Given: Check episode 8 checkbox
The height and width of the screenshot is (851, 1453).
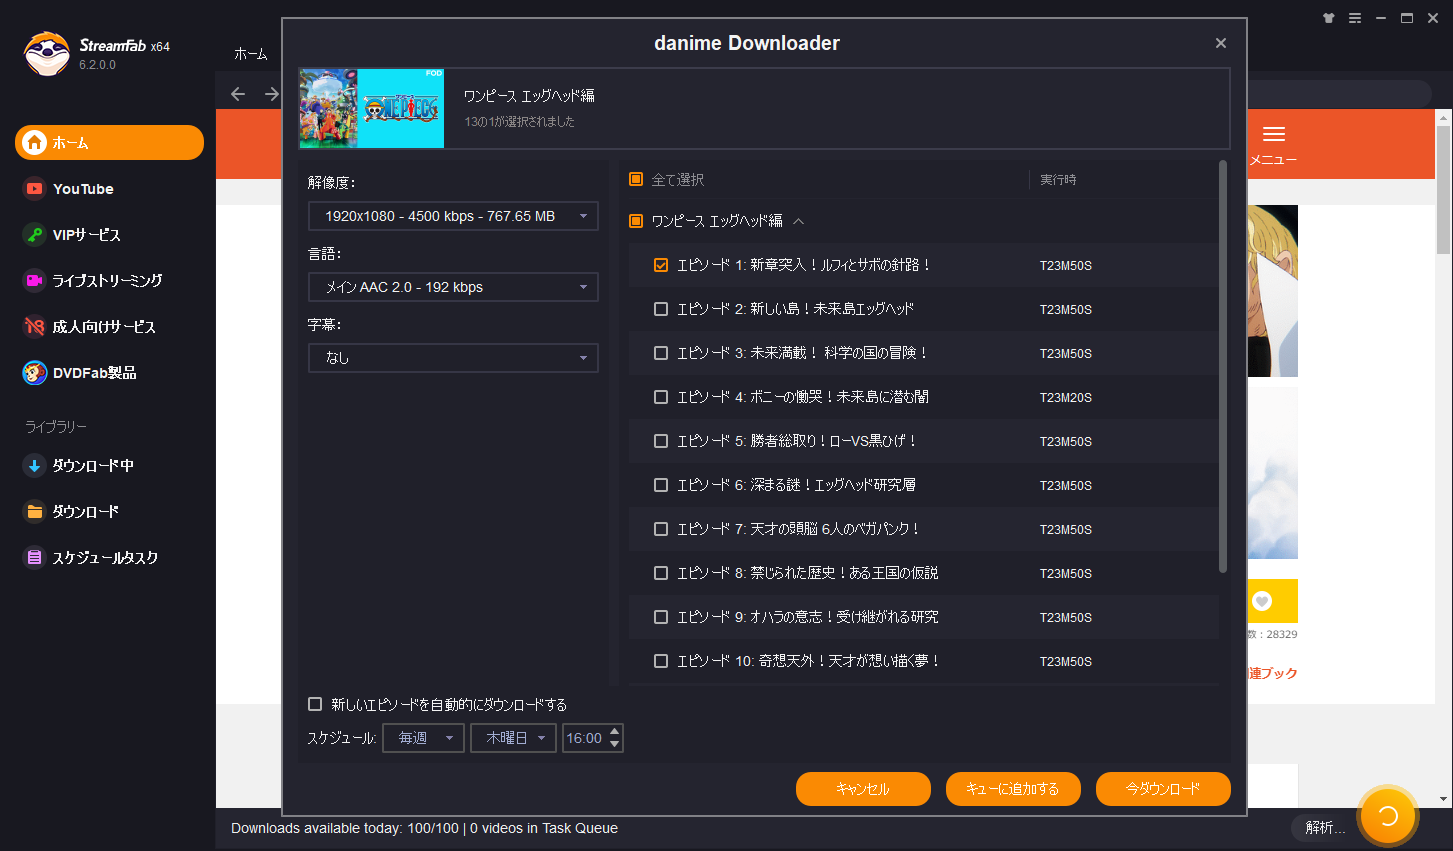Looking at the screenshot, I should pyautogui.click(x=661, y=573).
